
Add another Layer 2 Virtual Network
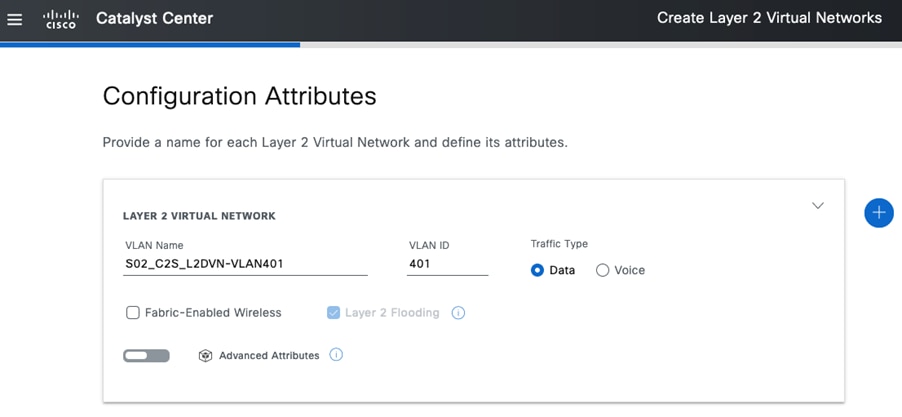[878, 213]
